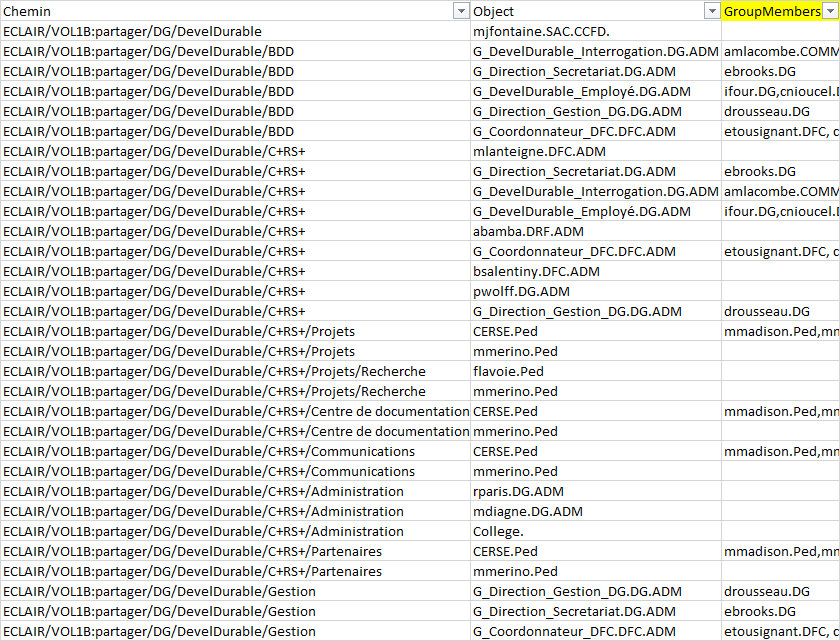This screenshot has height=641, width=840.
Task: Open the Chemin column filter dropdown
Action: click(460, 11)
